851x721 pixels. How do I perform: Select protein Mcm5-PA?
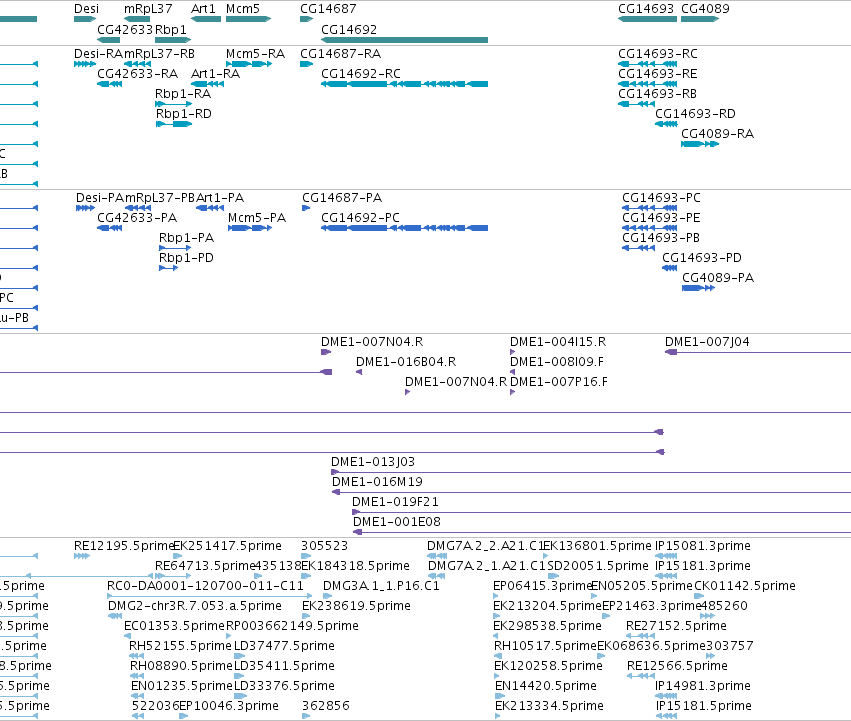[x=250, y=228]
